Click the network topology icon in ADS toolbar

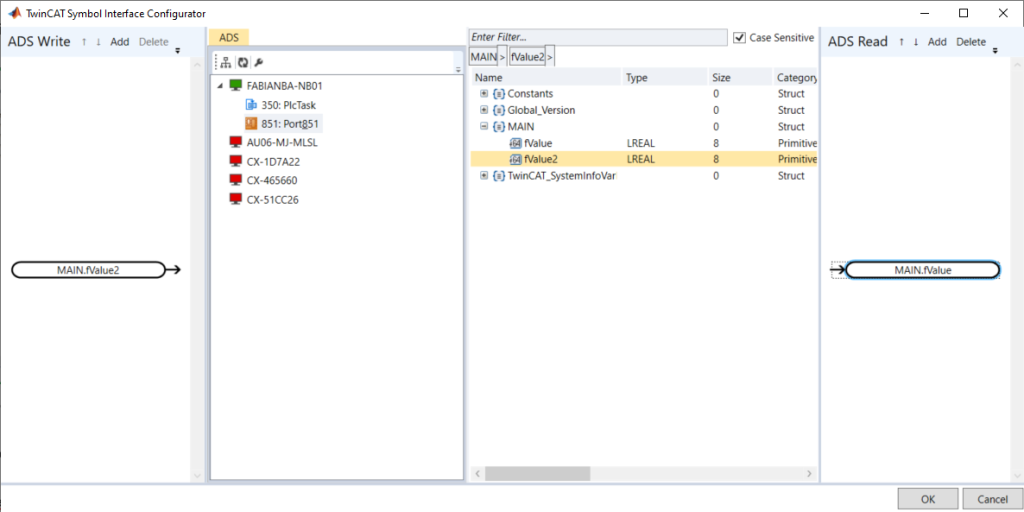226,62
